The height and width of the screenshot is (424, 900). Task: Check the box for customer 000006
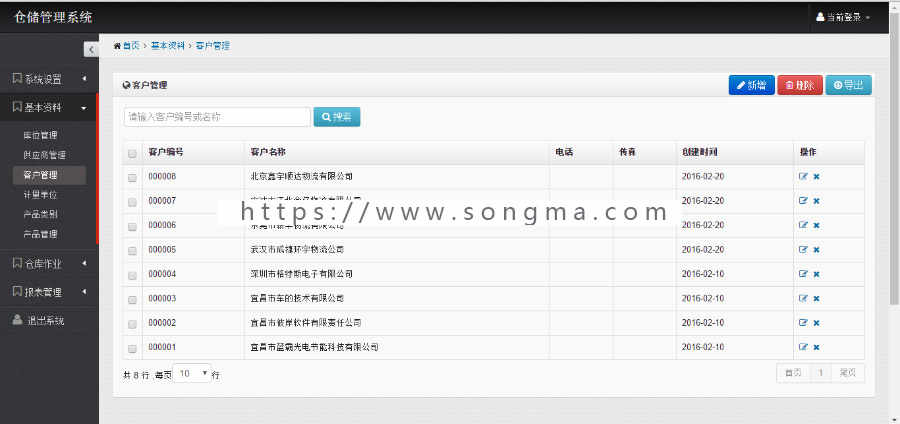(132, 227)
